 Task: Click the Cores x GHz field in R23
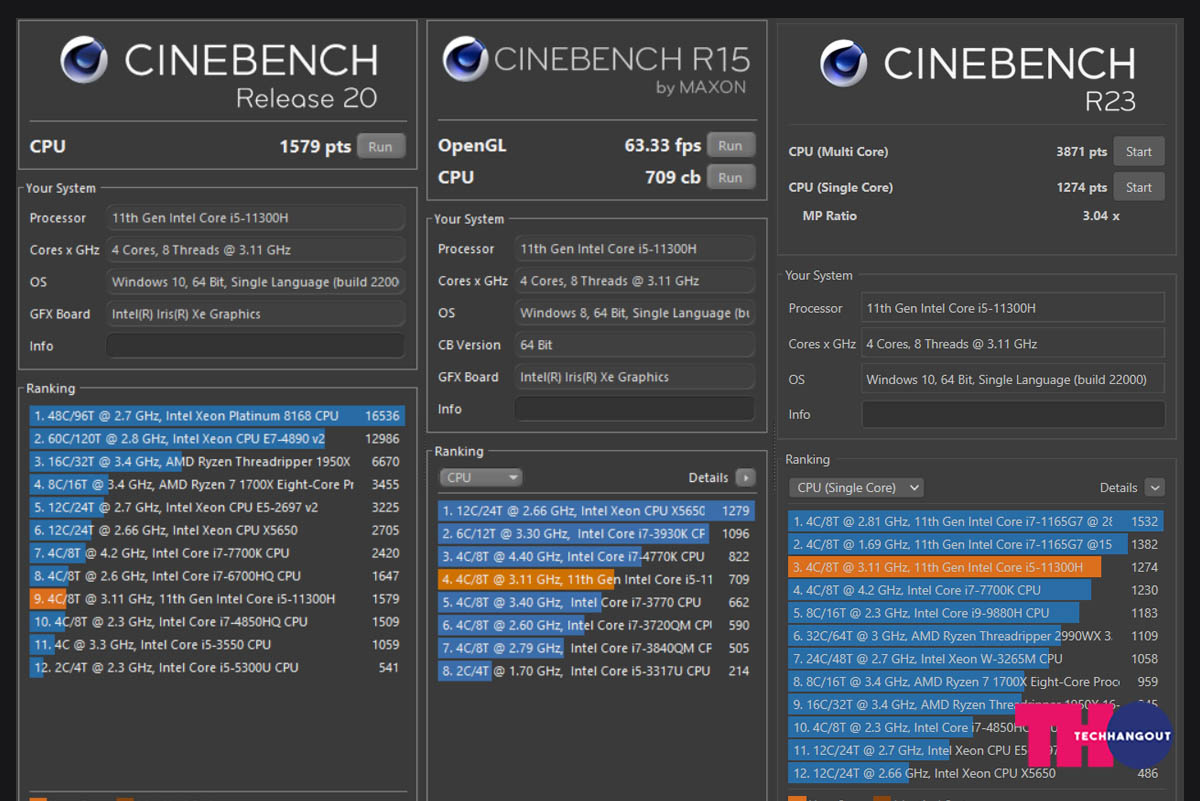[x=1013, y=343]
